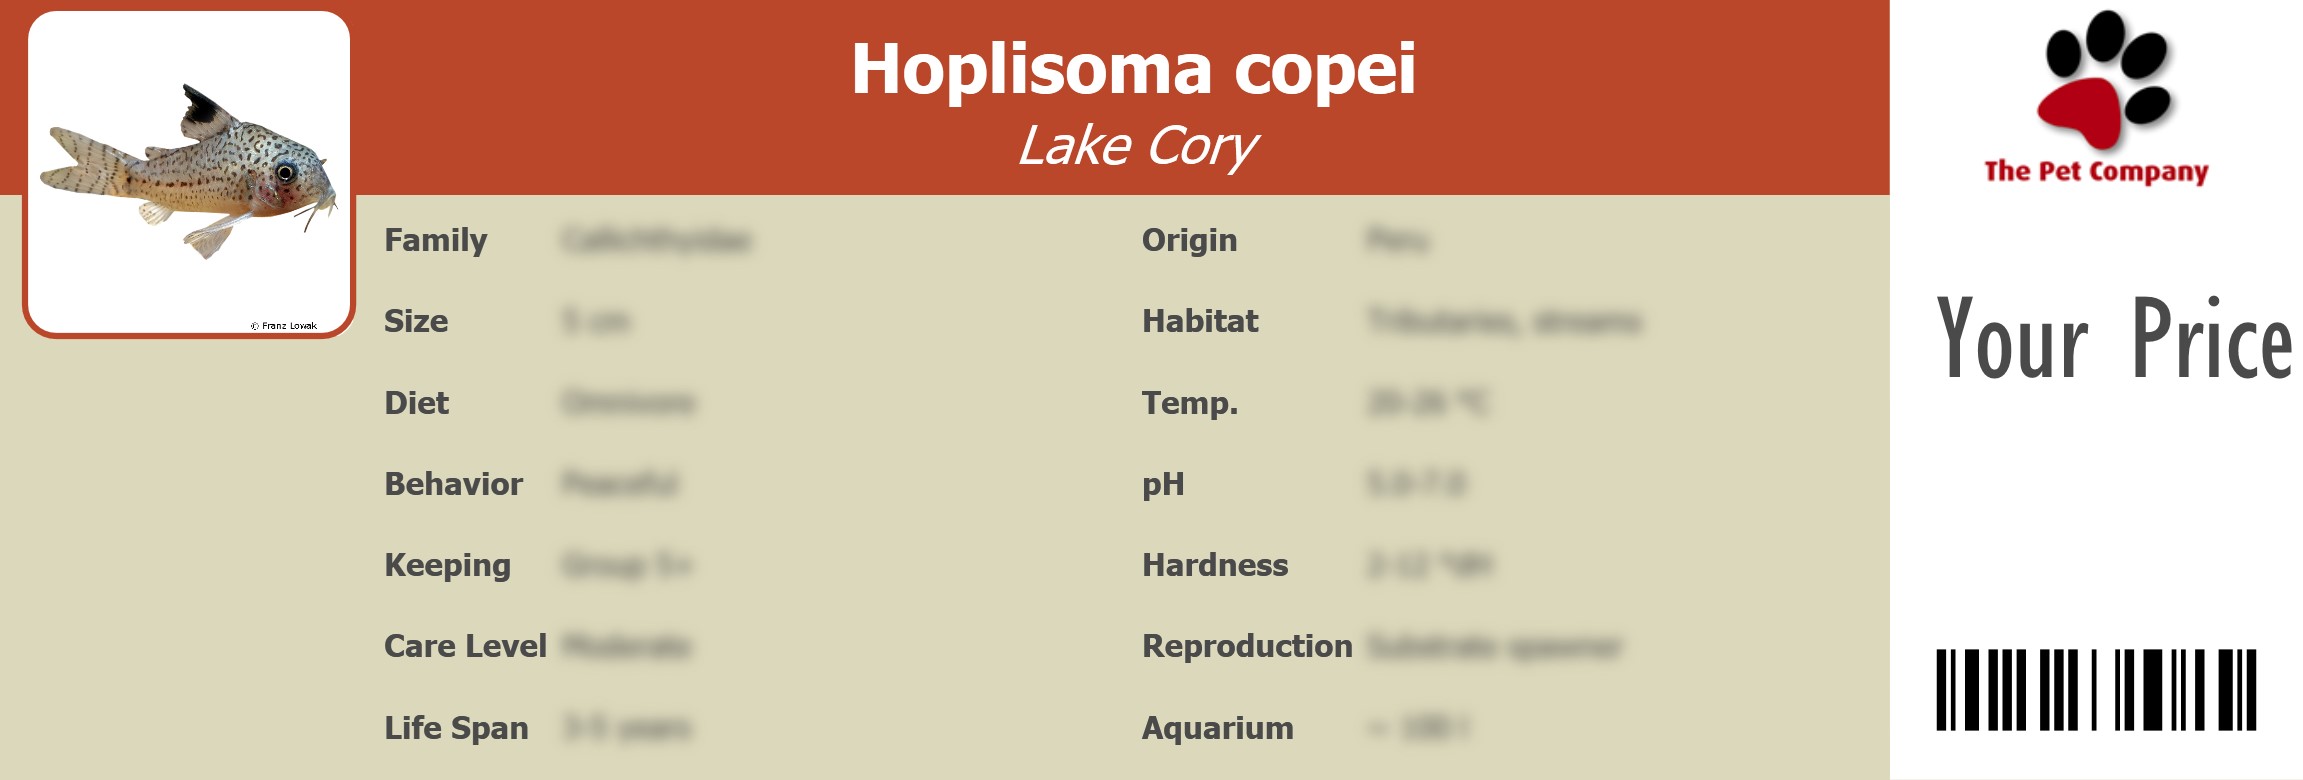Click the Behavior label
The image size is (2303, 780).
point(453,484)
